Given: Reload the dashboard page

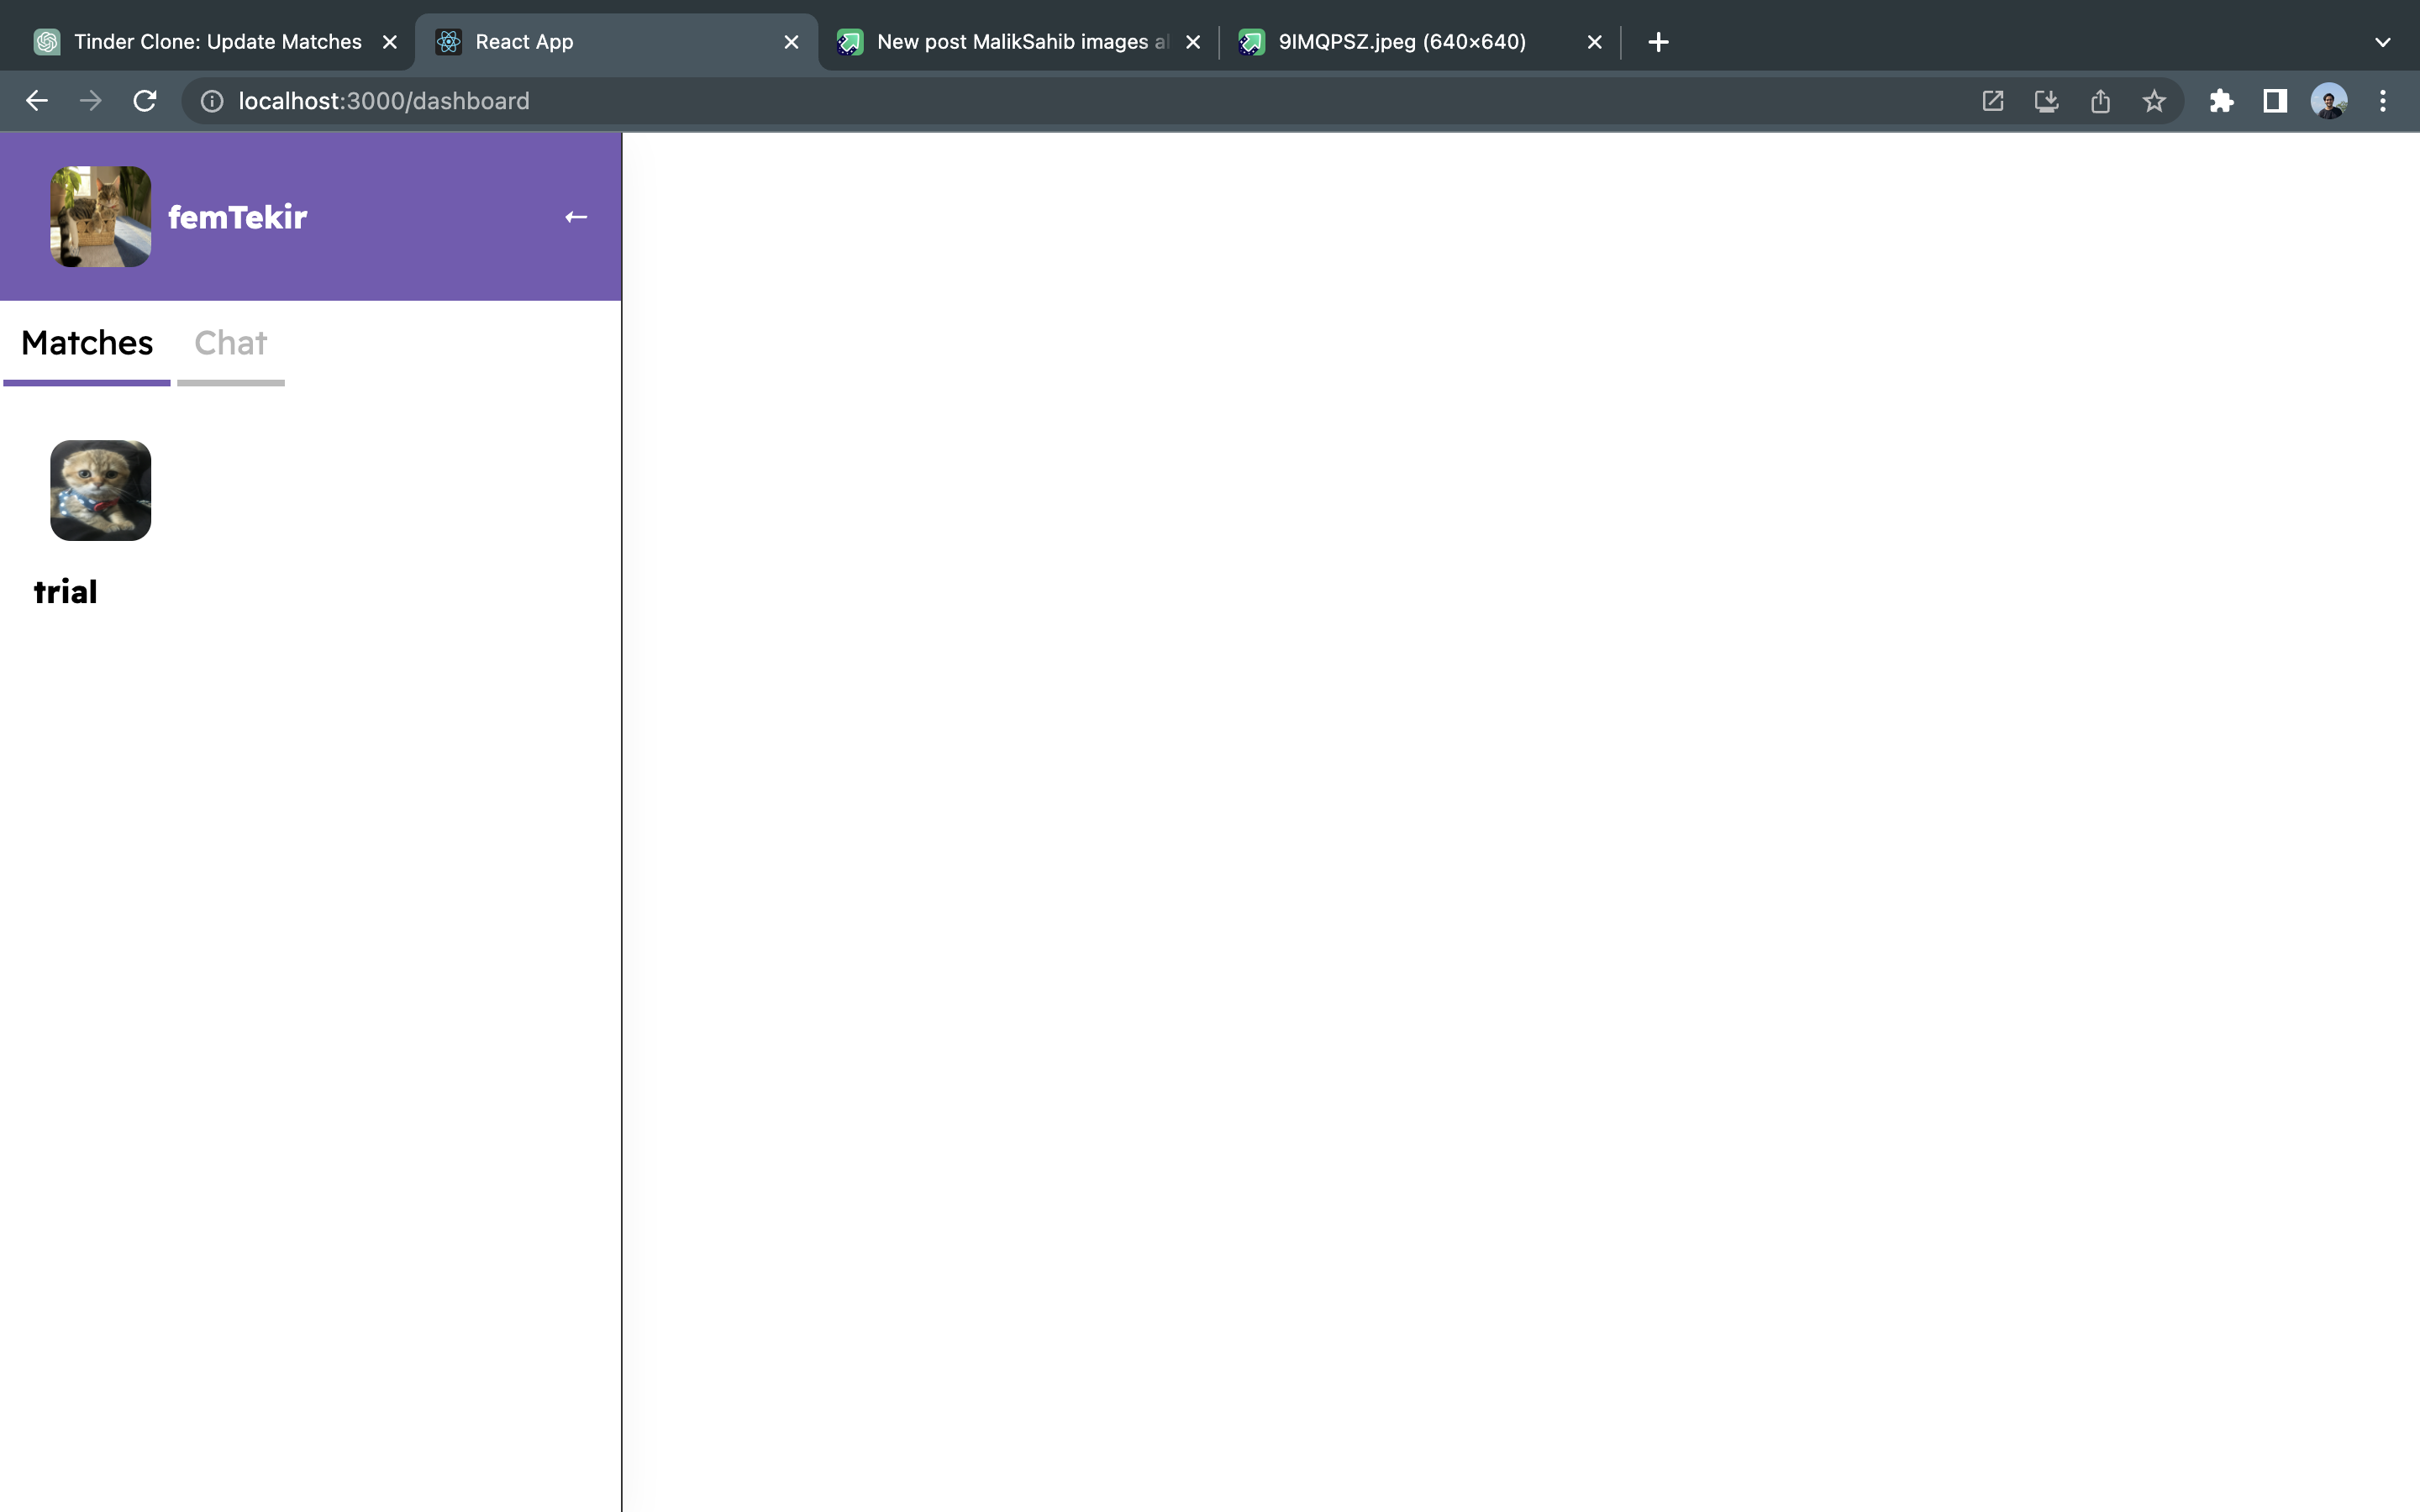Looking at the screenshot, I should [x=145, y=101].
